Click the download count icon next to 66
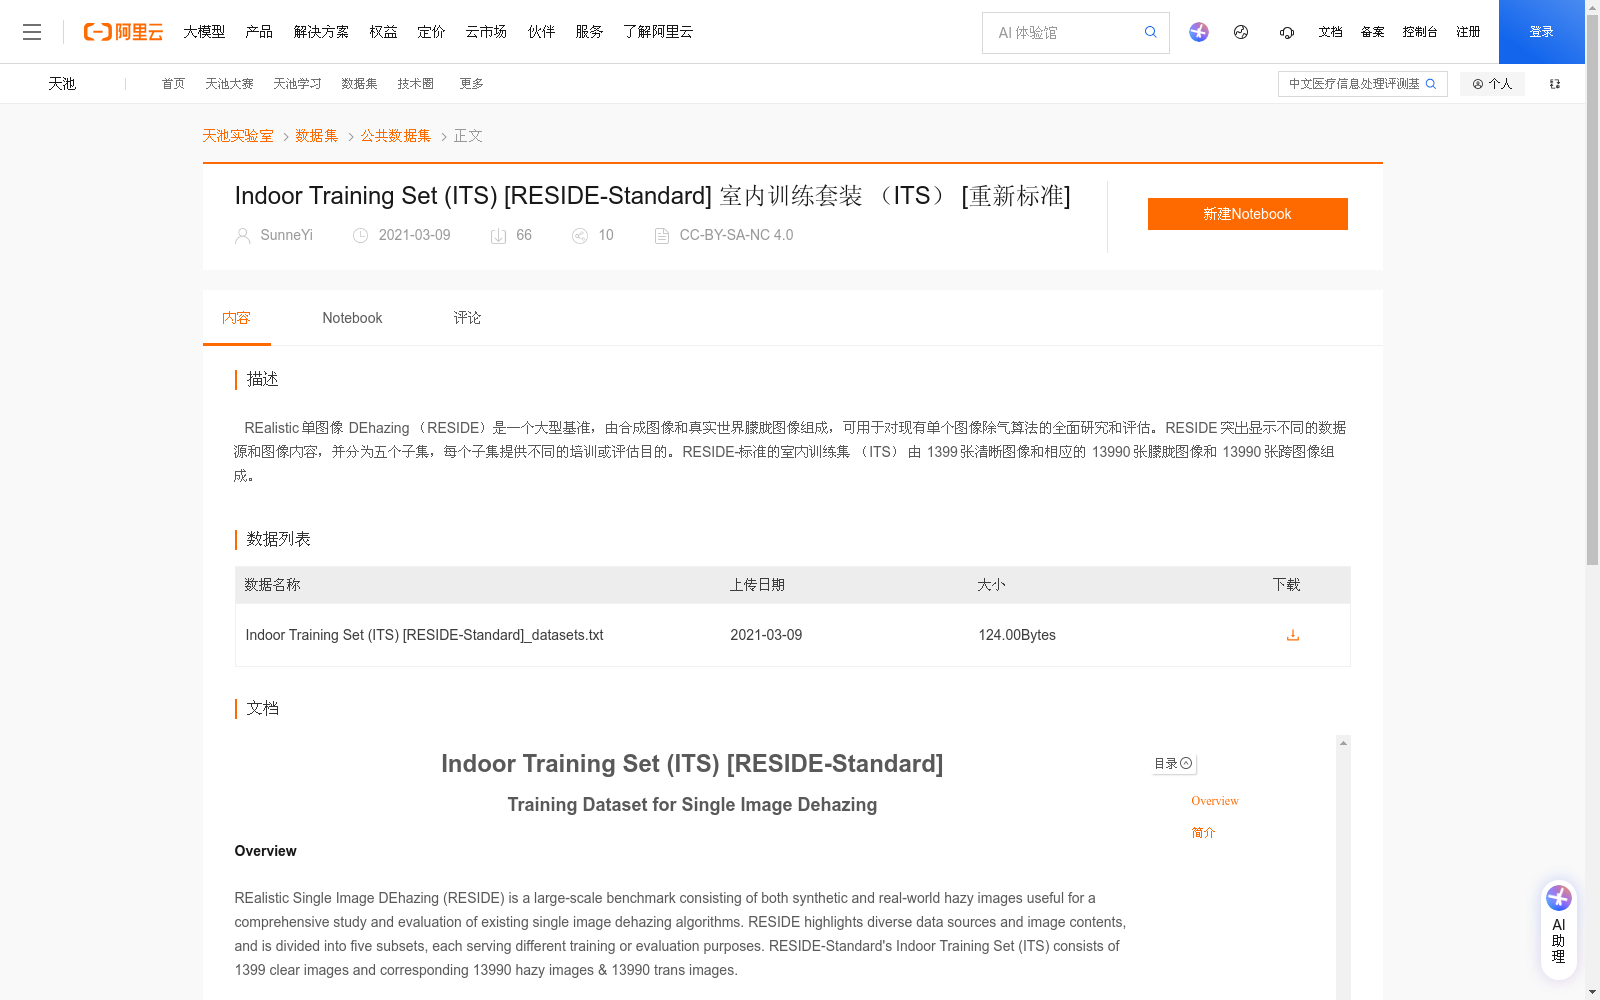The height and width of the screenshot is (1000, 1600). pos(498,236)
